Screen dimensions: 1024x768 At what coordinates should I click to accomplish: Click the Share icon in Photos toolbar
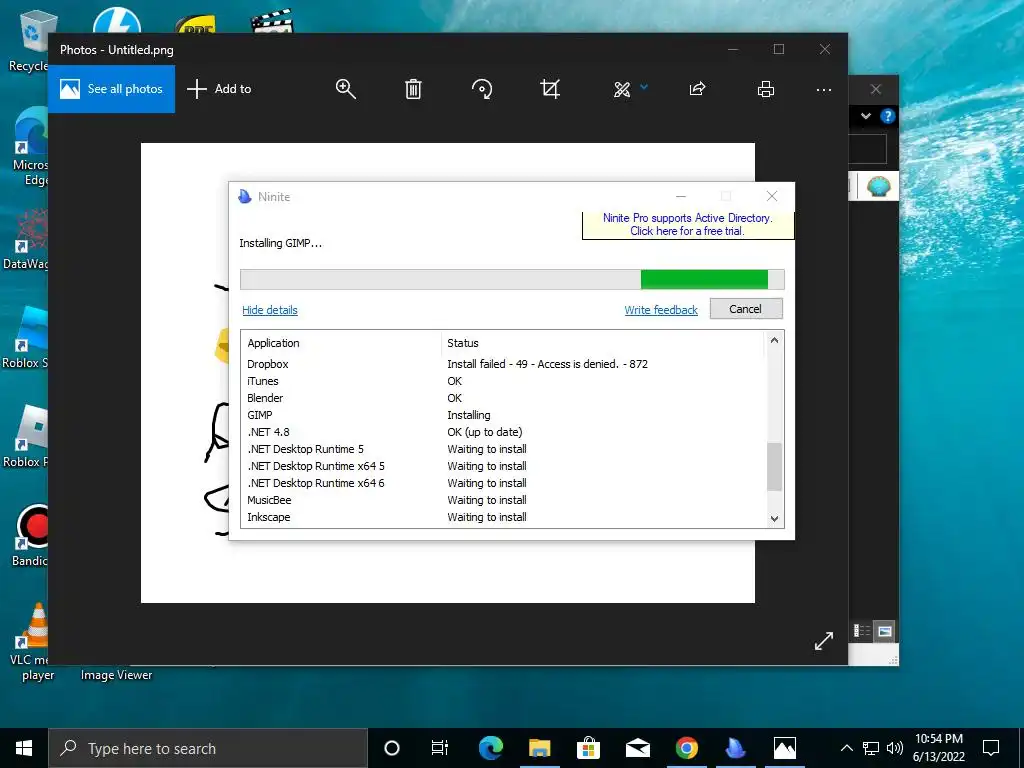pos(697,89)
